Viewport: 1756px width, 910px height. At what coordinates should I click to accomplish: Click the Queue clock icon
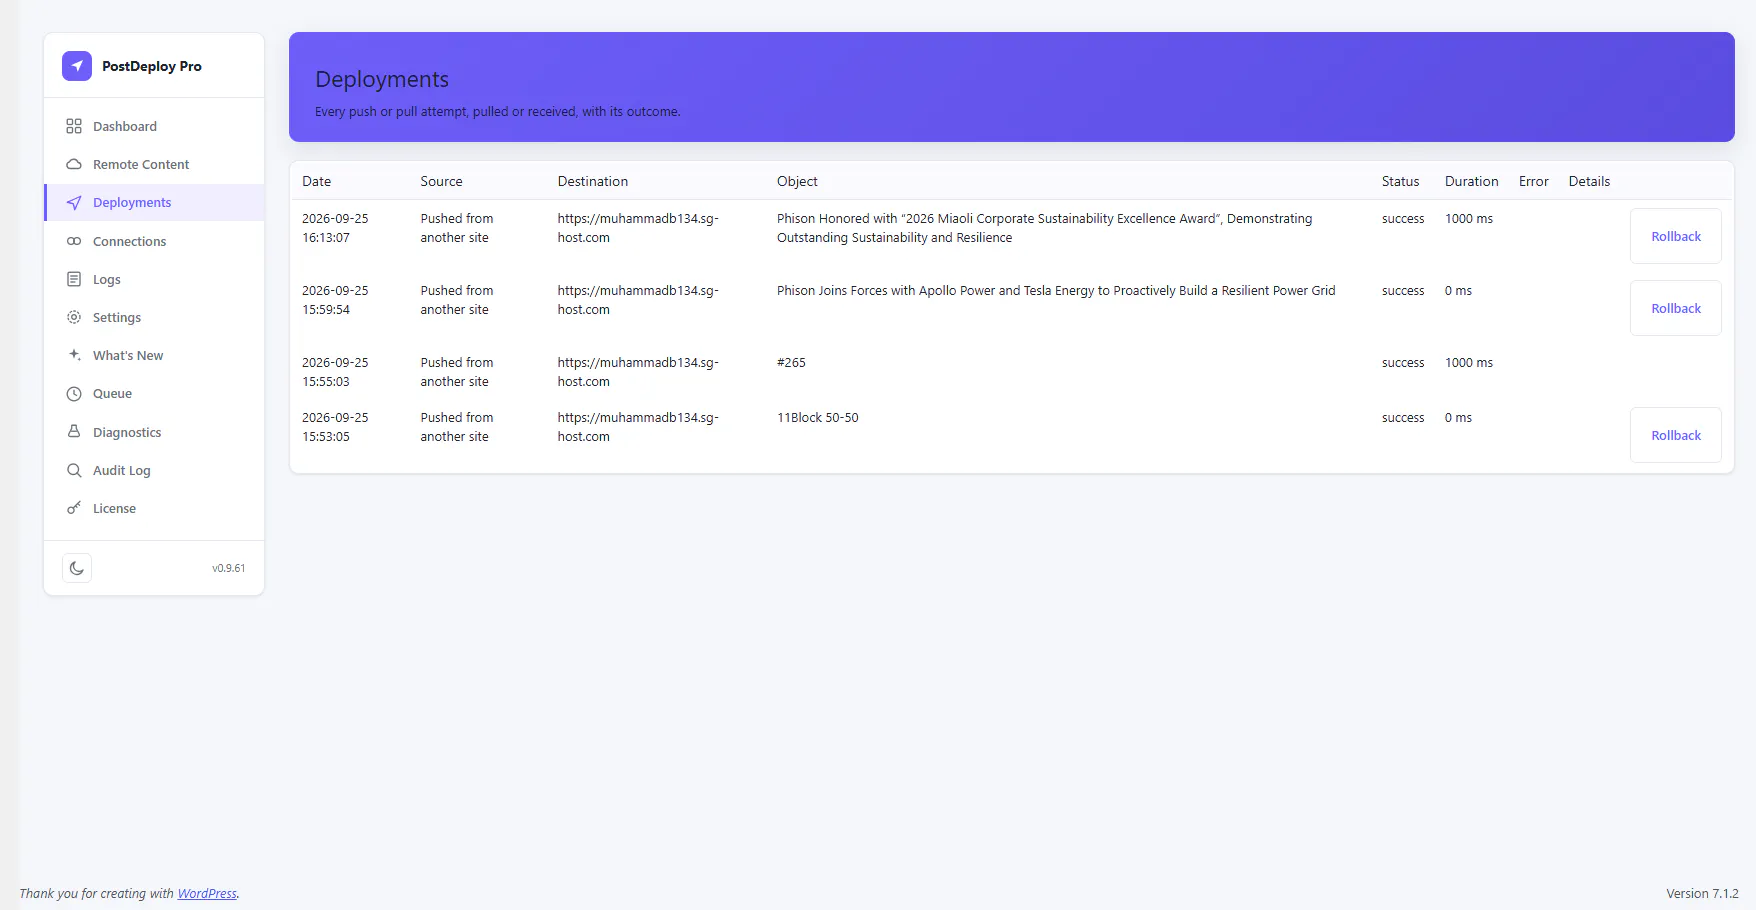click(x=74, y=394)
